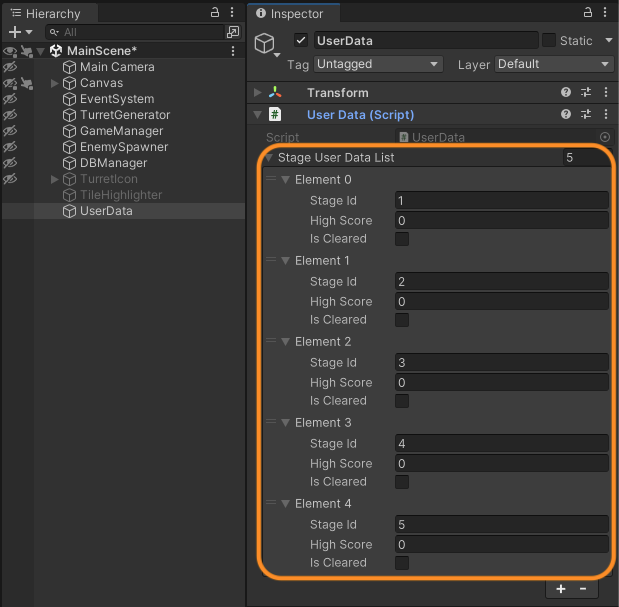The height and width of the screenshot is (607, 619).
Task: Toggle visibility of DBManager
Action: coord(10,163)
